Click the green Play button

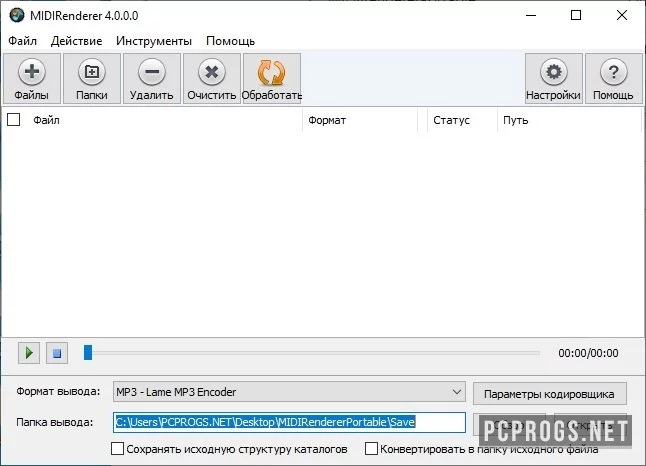click(29, 353)
